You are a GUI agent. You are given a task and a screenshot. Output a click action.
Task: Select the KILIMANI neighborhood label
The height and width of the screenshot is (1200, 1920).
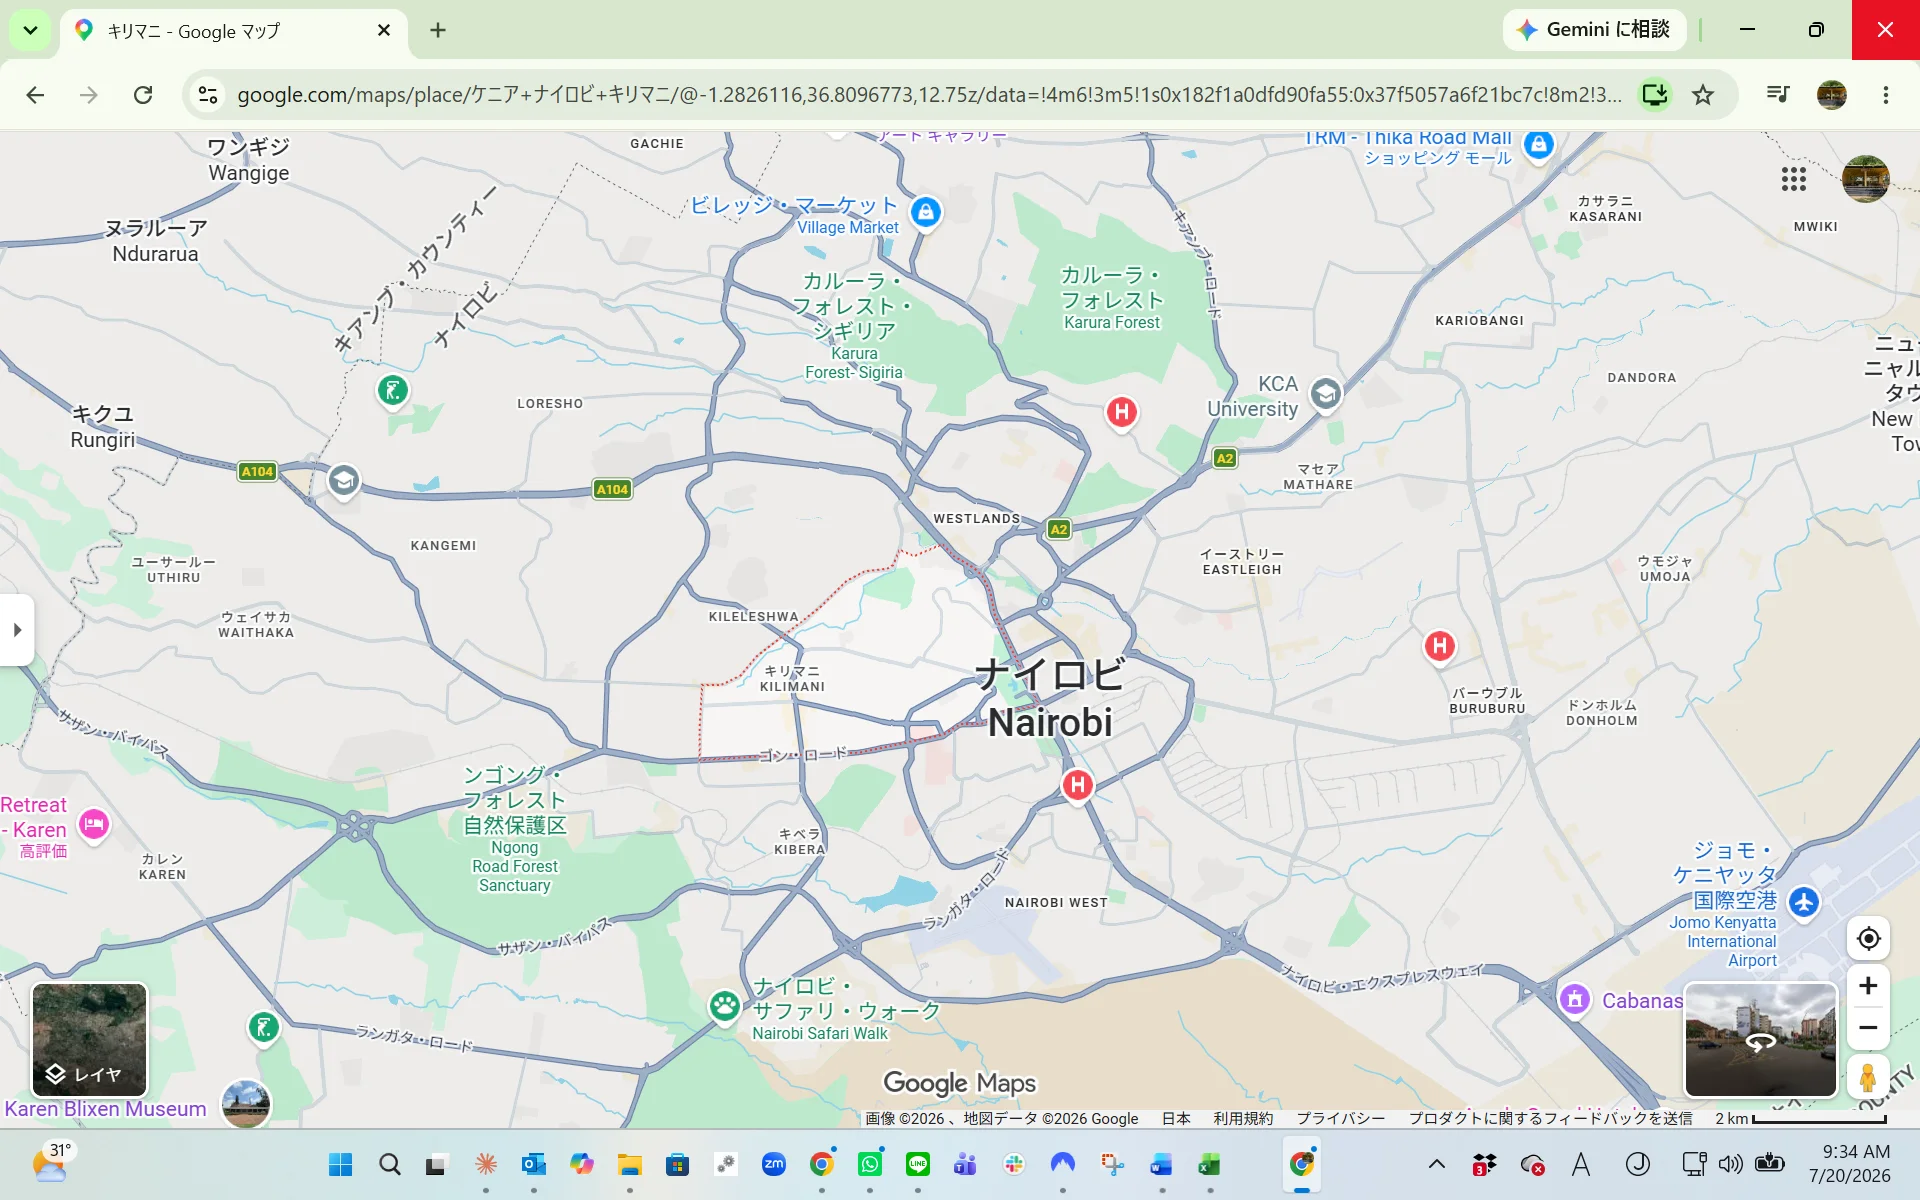tap(792, 679)
